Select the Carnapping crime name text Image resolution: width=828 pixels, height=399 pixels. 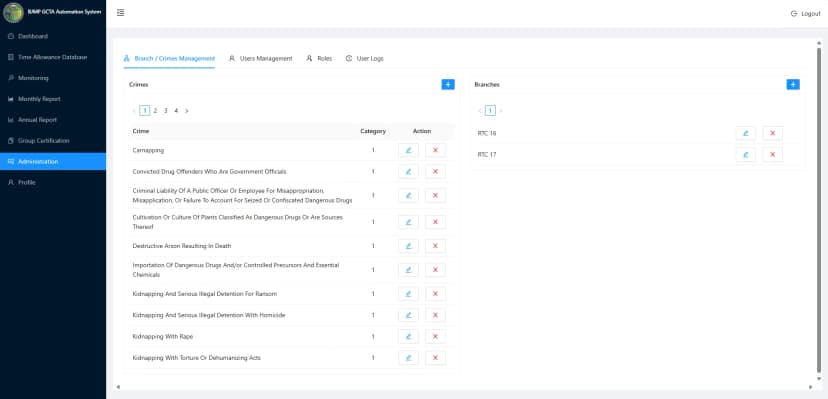pyautogui.click(x=148, y=150)
